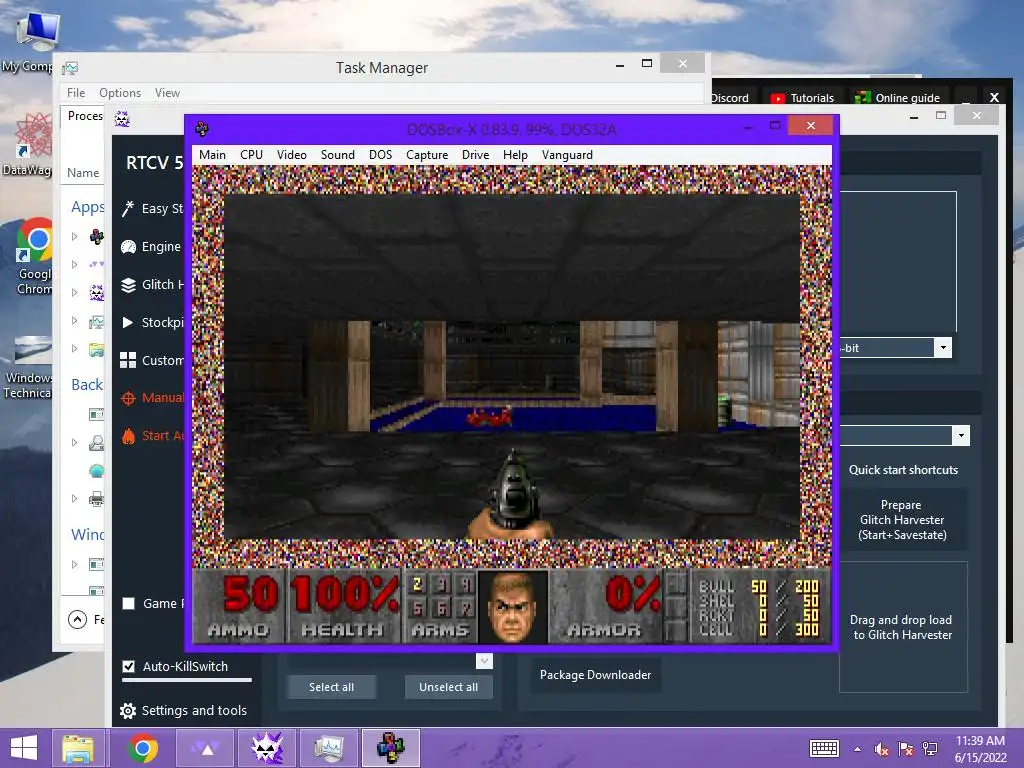
Task: Open the CPU menu in DOSBox-X
Action: click(251, 155)
